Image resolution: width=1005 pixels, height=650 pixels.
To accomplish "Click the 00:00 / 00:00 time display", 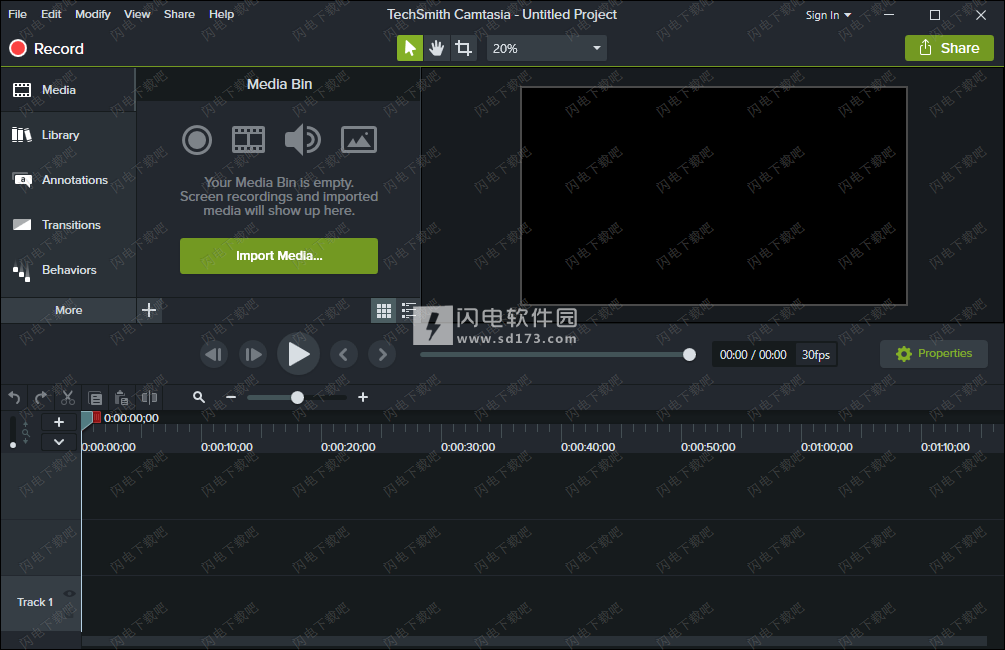I will coord(753,354).
